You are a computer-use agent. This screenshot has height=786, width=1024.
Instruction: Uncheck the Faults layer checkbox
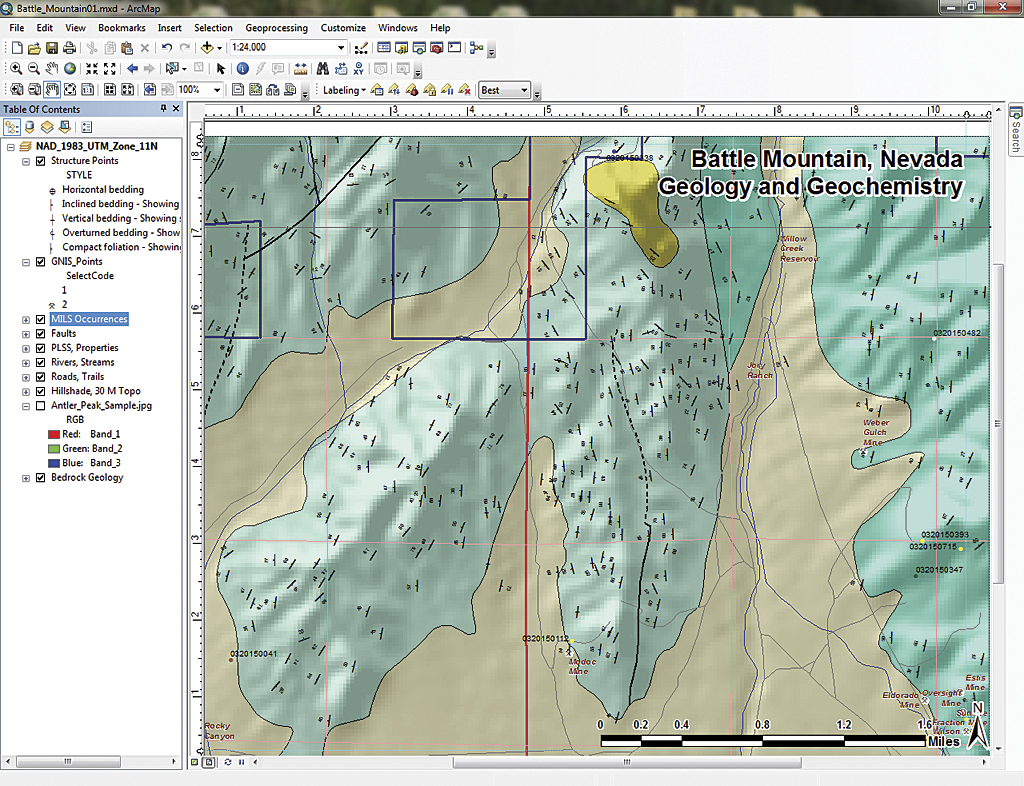(x=41, y=334)
